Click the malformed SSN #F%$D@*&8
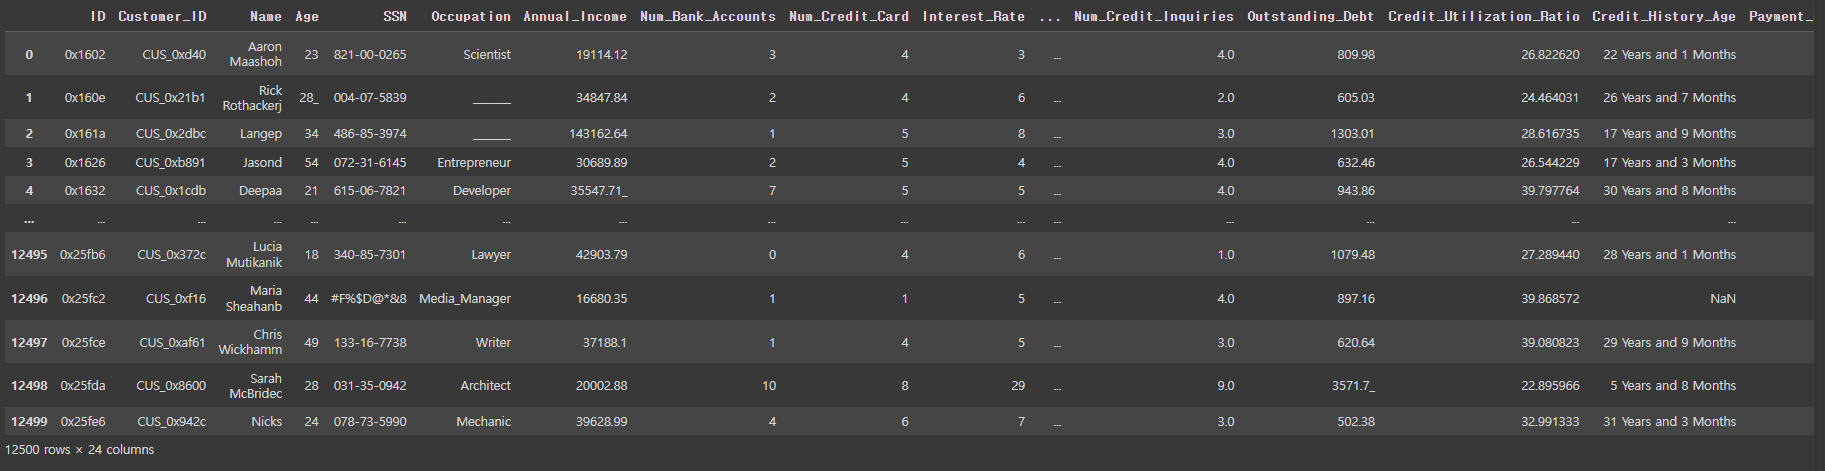 click(368, 299)
